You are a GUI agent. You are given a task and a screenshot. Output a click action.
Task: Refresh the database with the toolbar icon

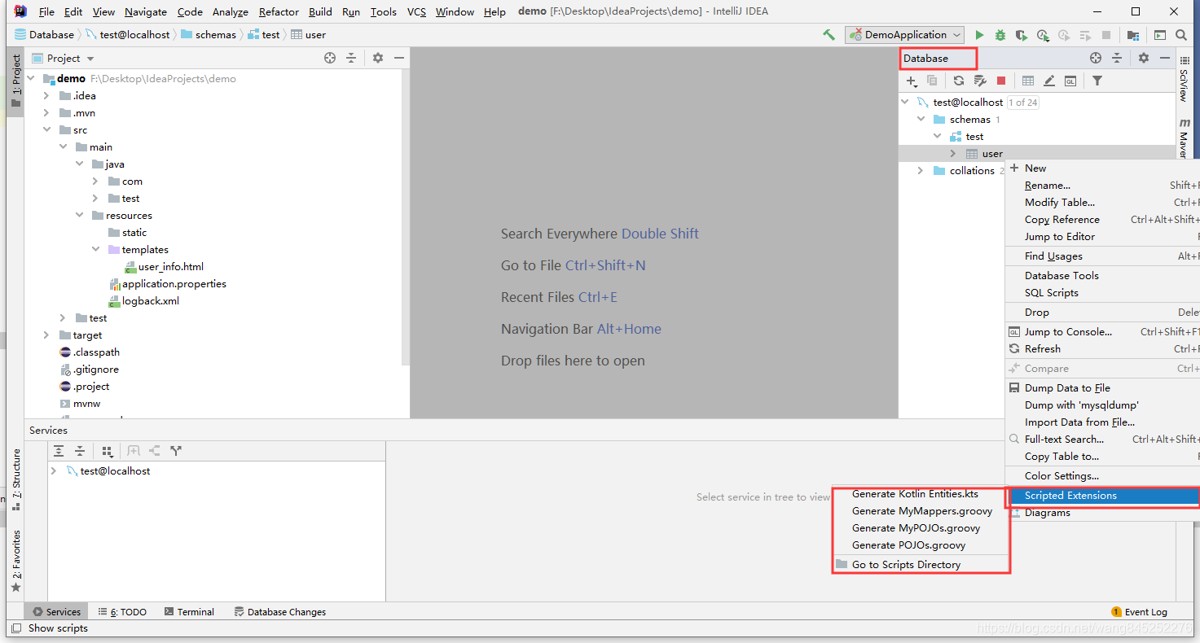(958, 81)
